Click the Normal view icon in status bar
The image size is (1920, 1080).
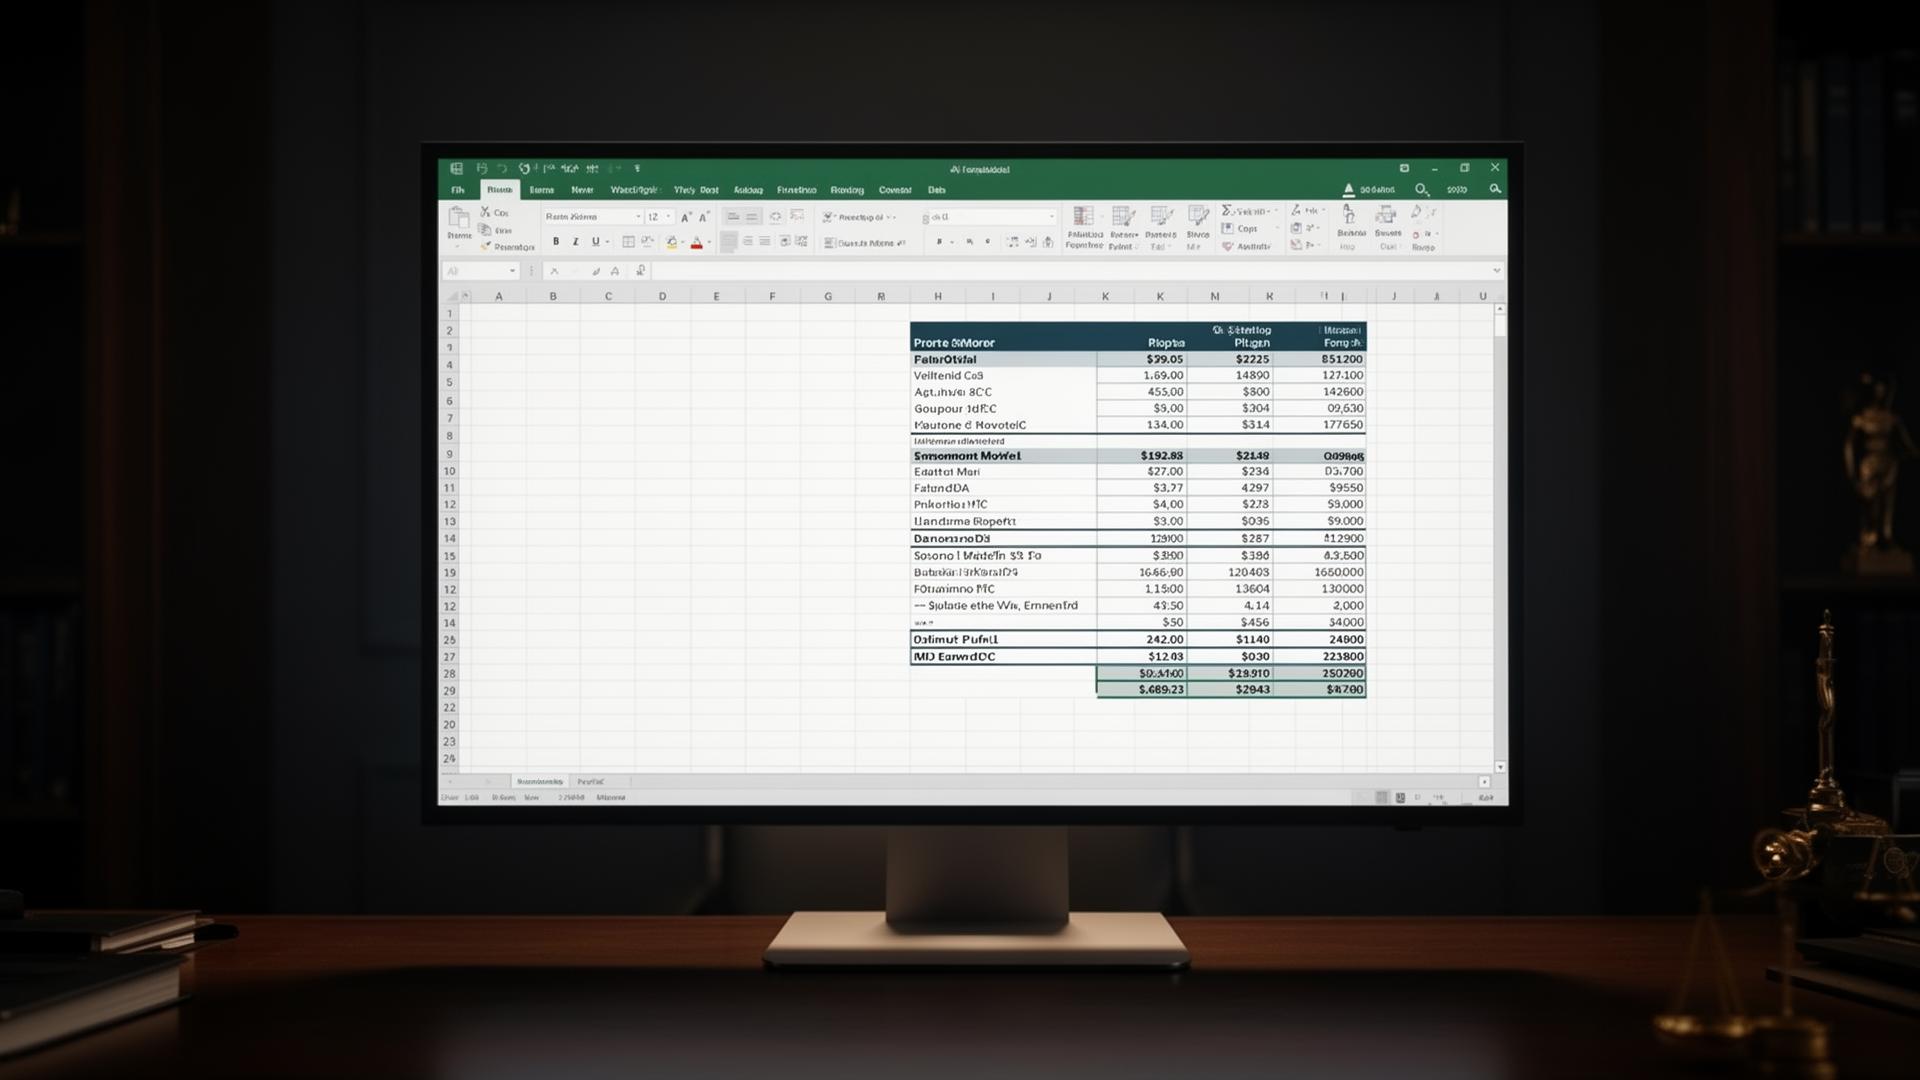(1381, 797)
